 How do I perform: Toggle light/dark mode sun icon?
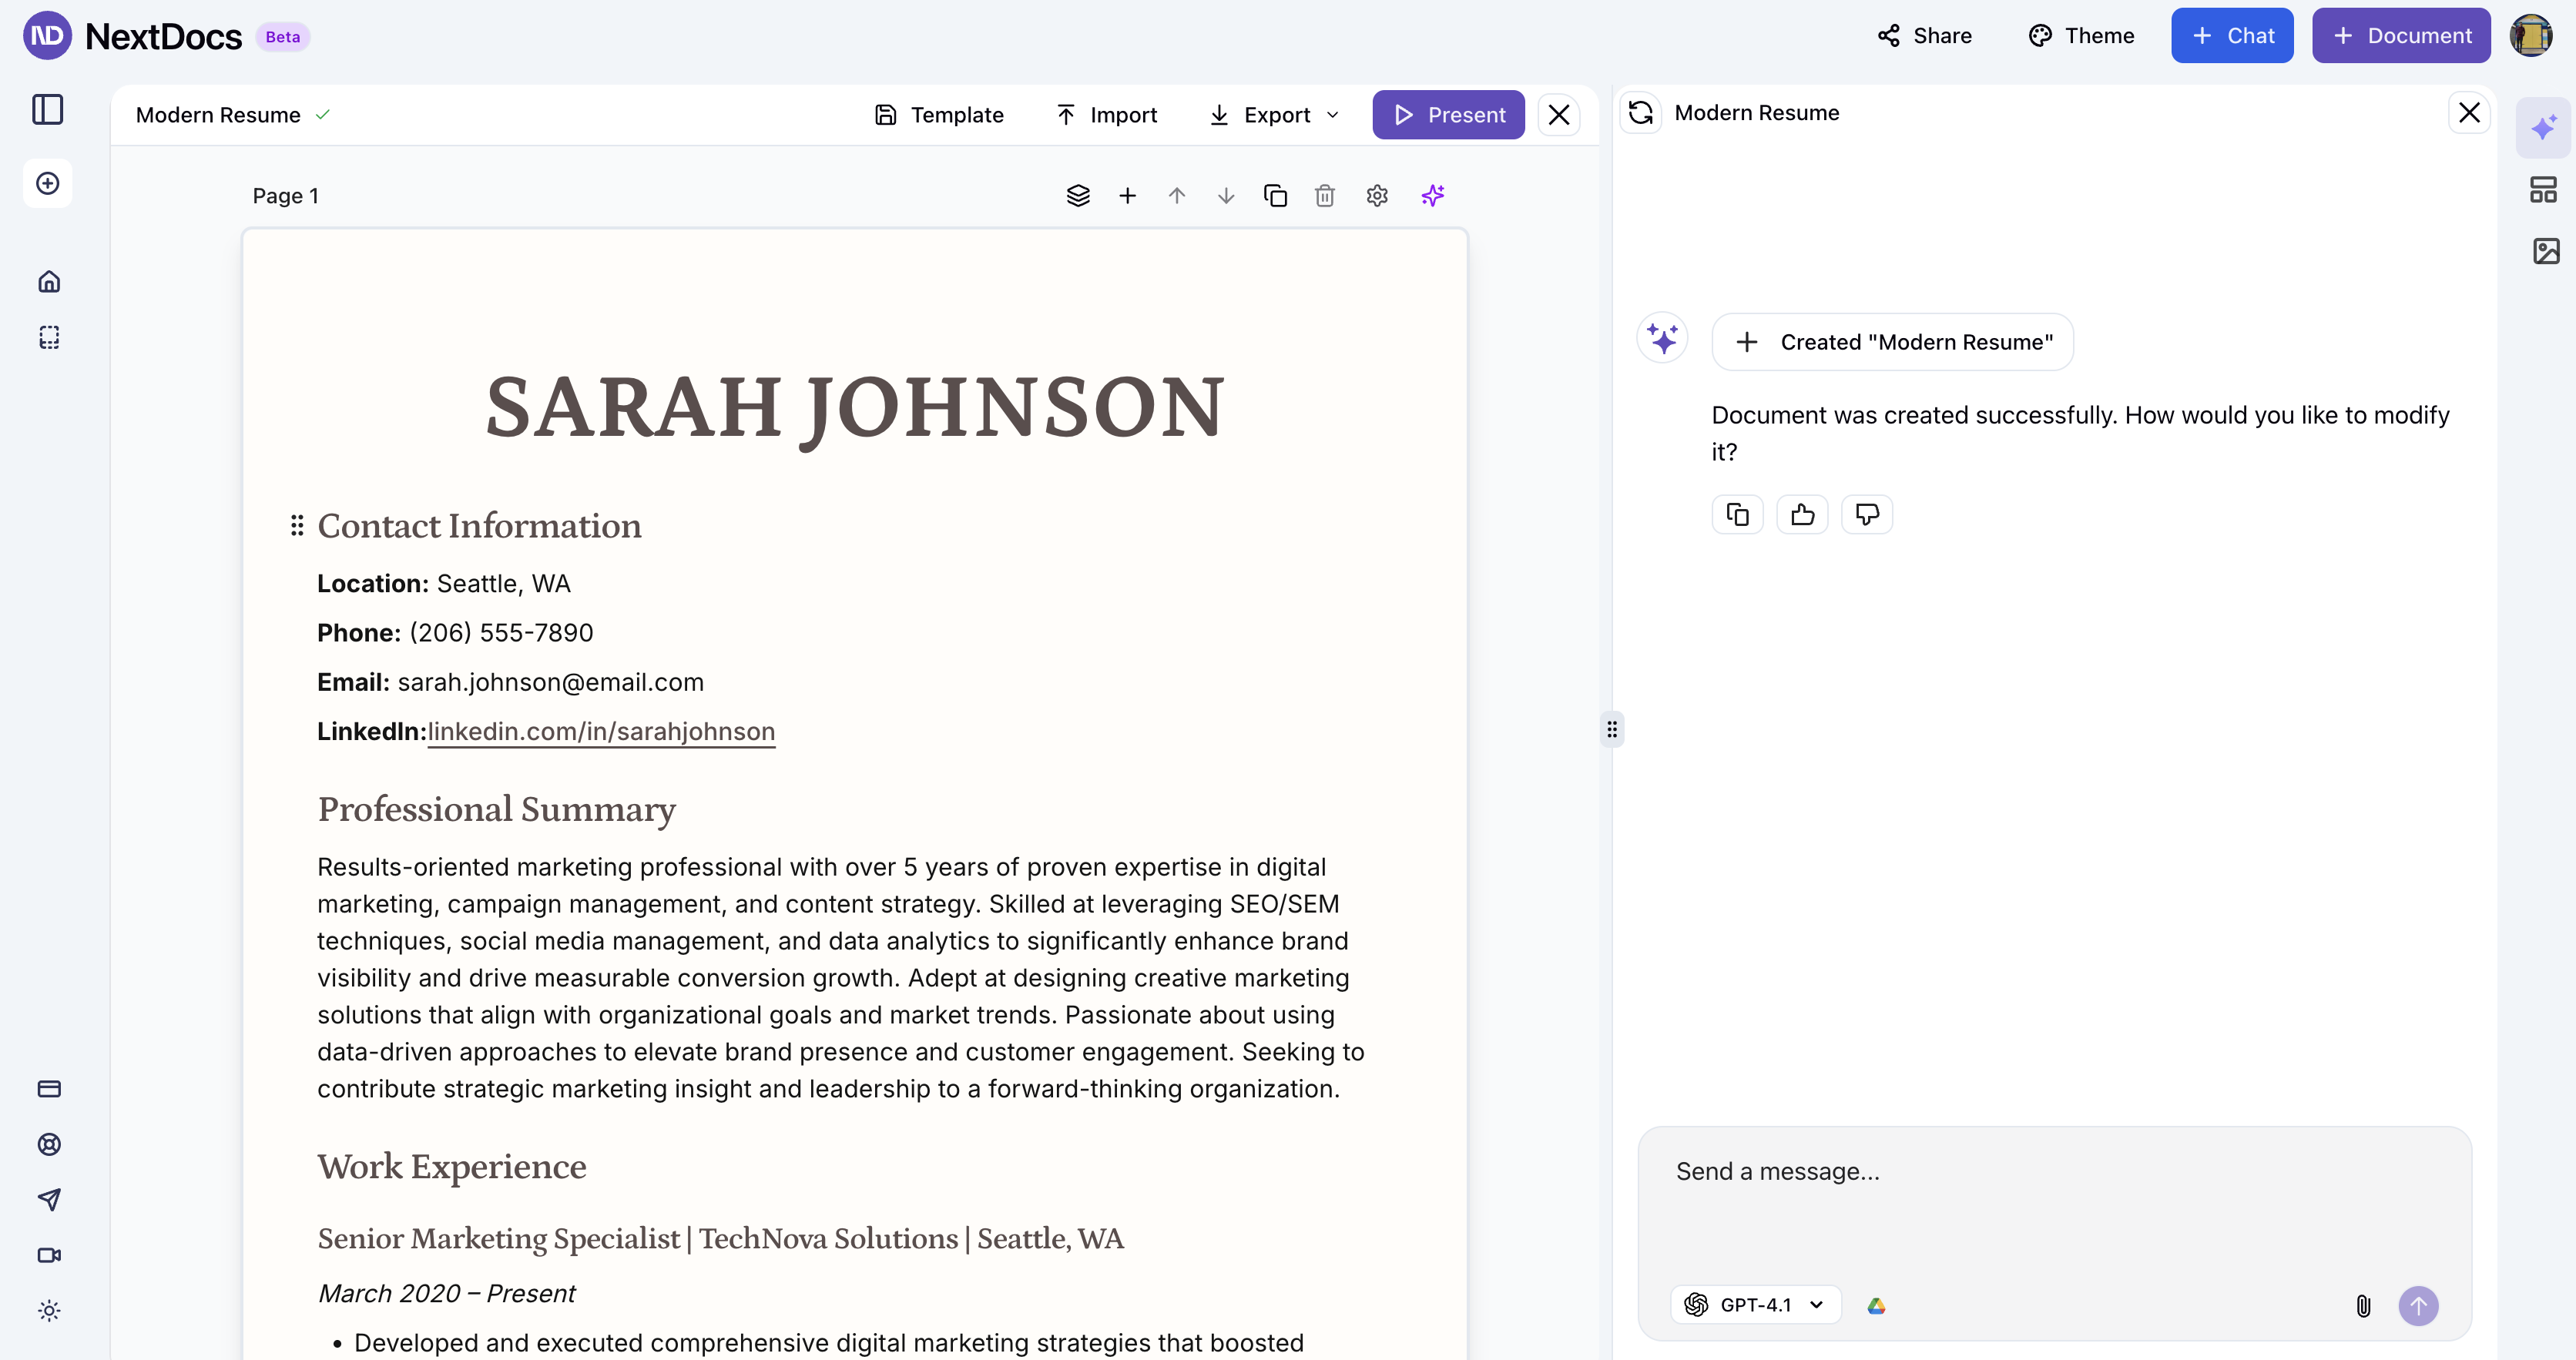click(49, 1311)
